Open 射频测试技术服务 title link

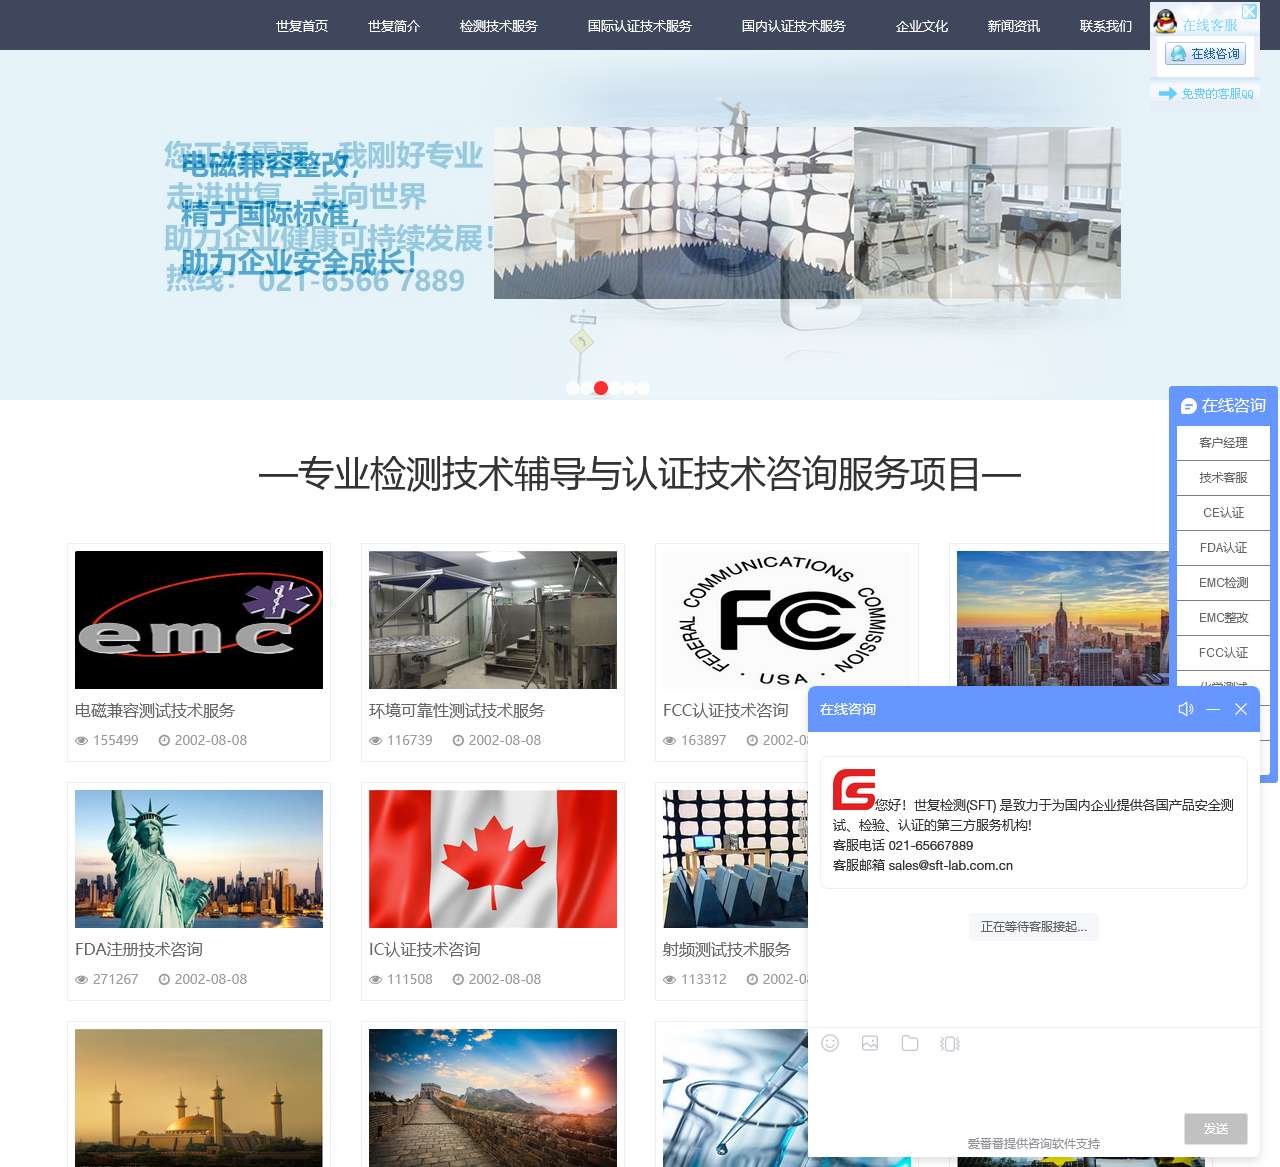pyautogui.click(x=727, y=950)
